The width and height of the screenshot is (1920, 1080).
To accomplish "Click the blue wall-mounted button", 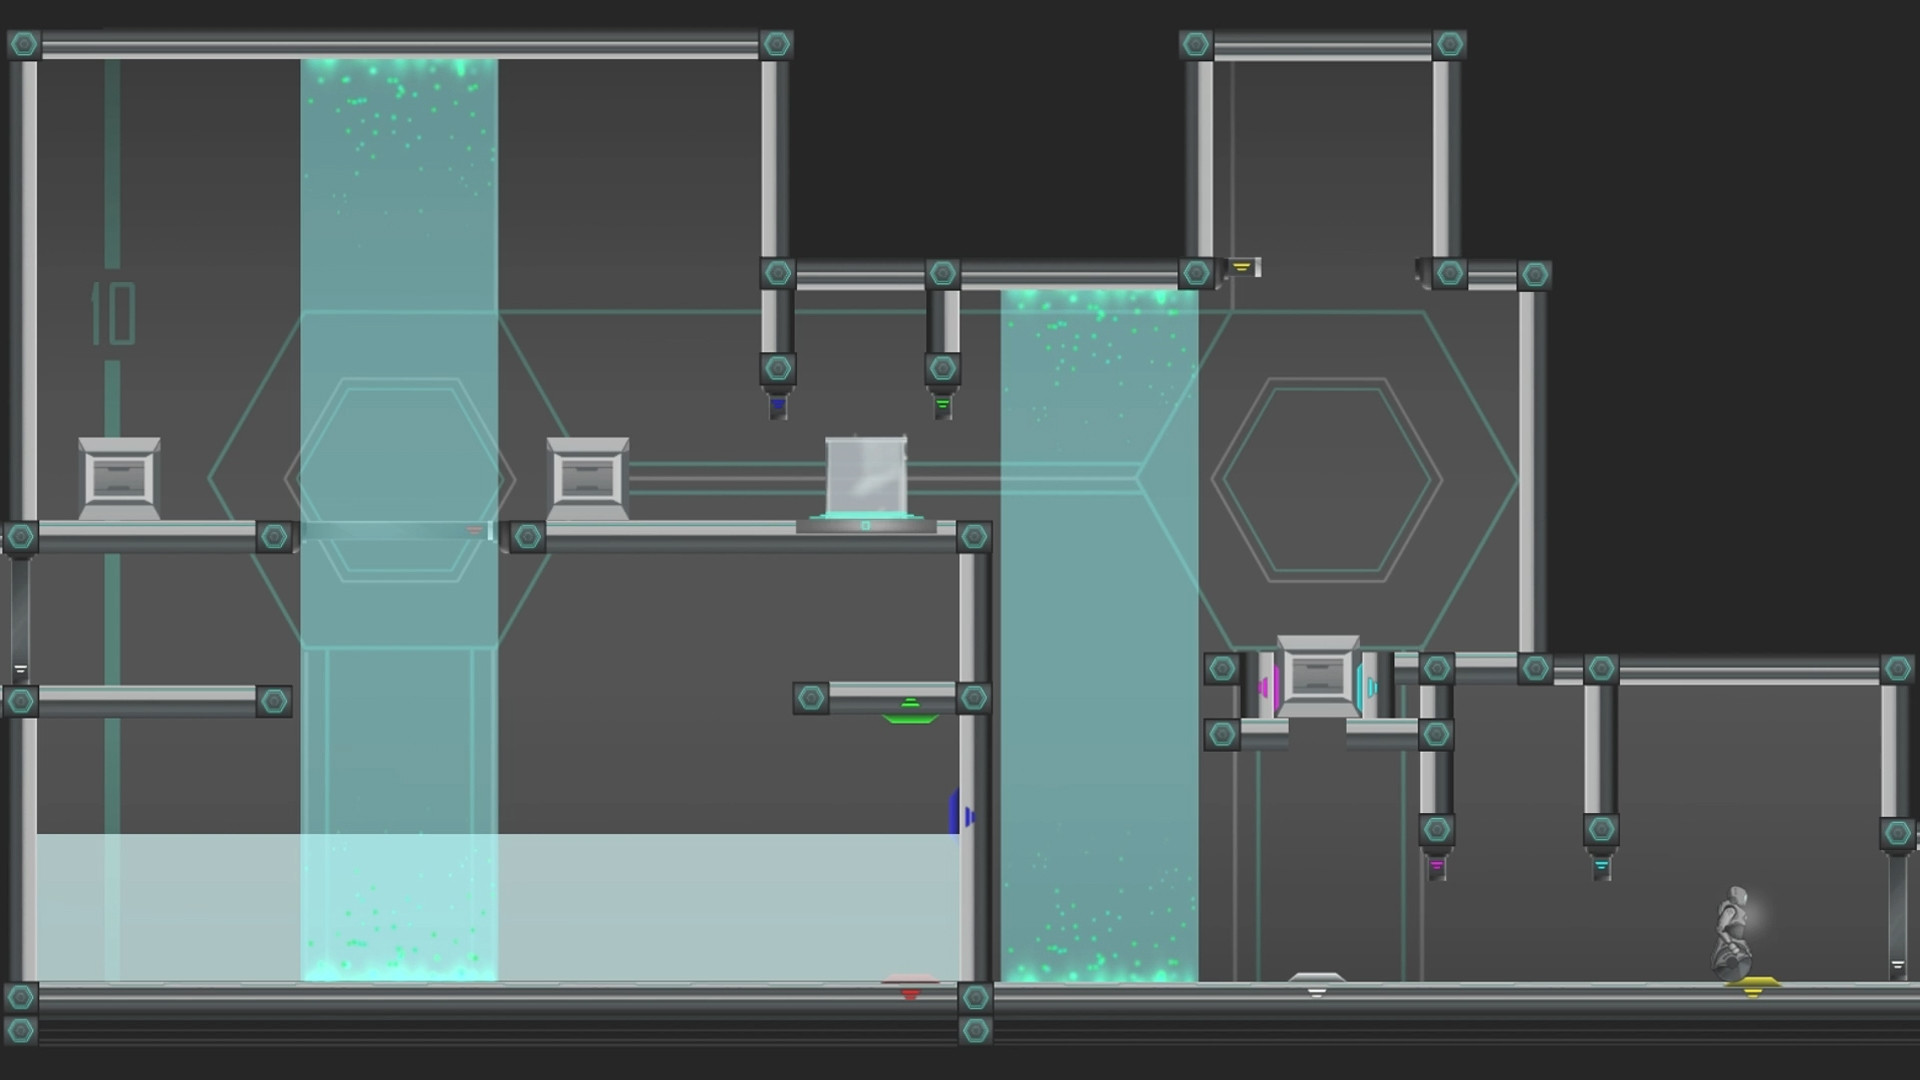I will tap(959, 814).
